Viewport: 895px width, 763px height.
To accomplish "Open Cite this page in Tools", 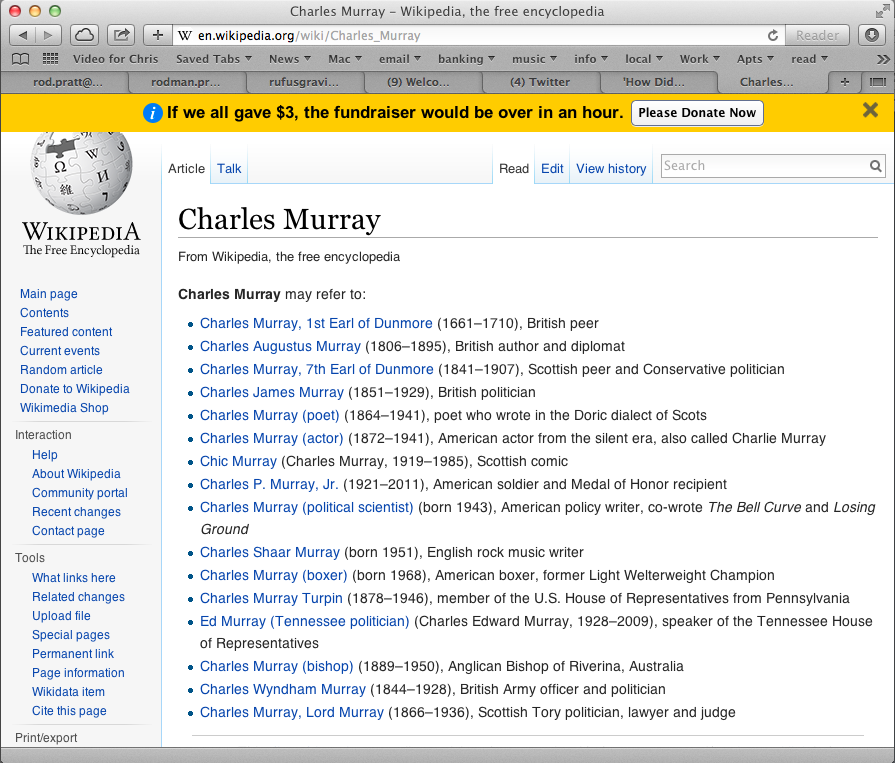I will click(69, 711).
